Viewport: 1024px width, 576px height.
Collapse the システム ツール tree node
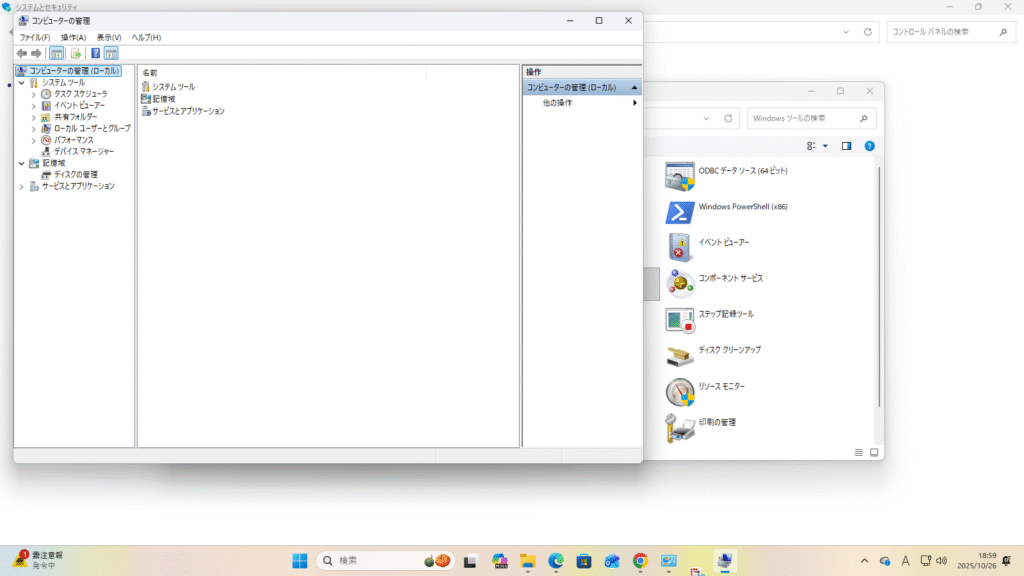[22, 83]
